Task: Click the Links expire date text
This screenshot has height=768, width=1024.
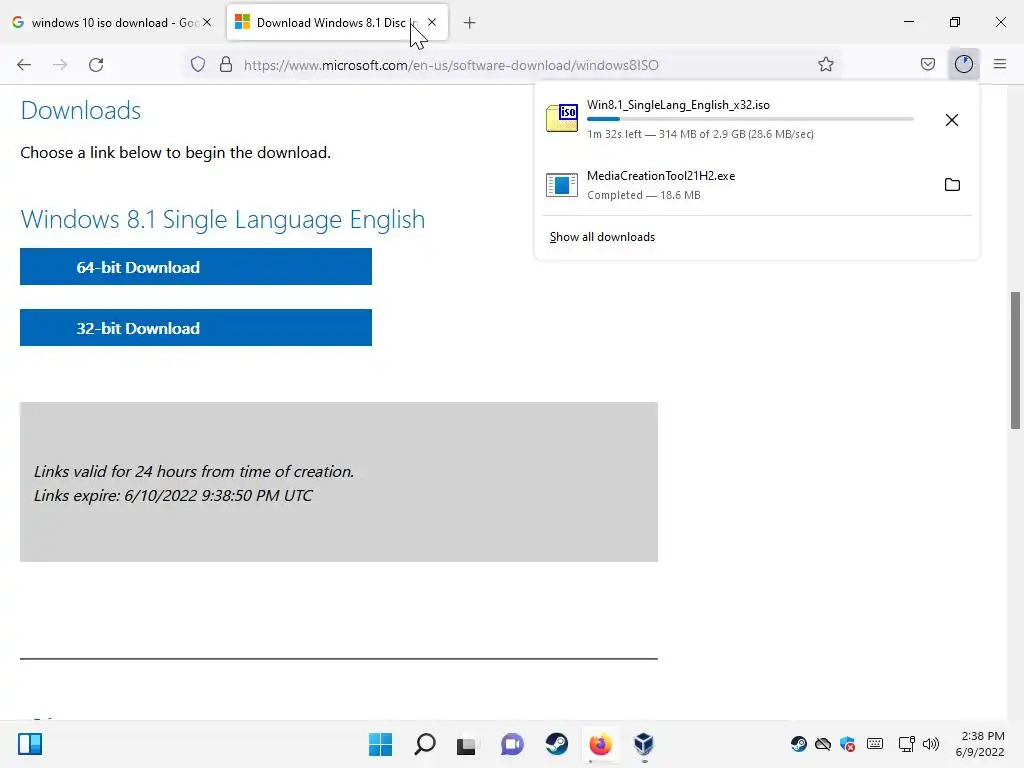Action: (173, 496)
